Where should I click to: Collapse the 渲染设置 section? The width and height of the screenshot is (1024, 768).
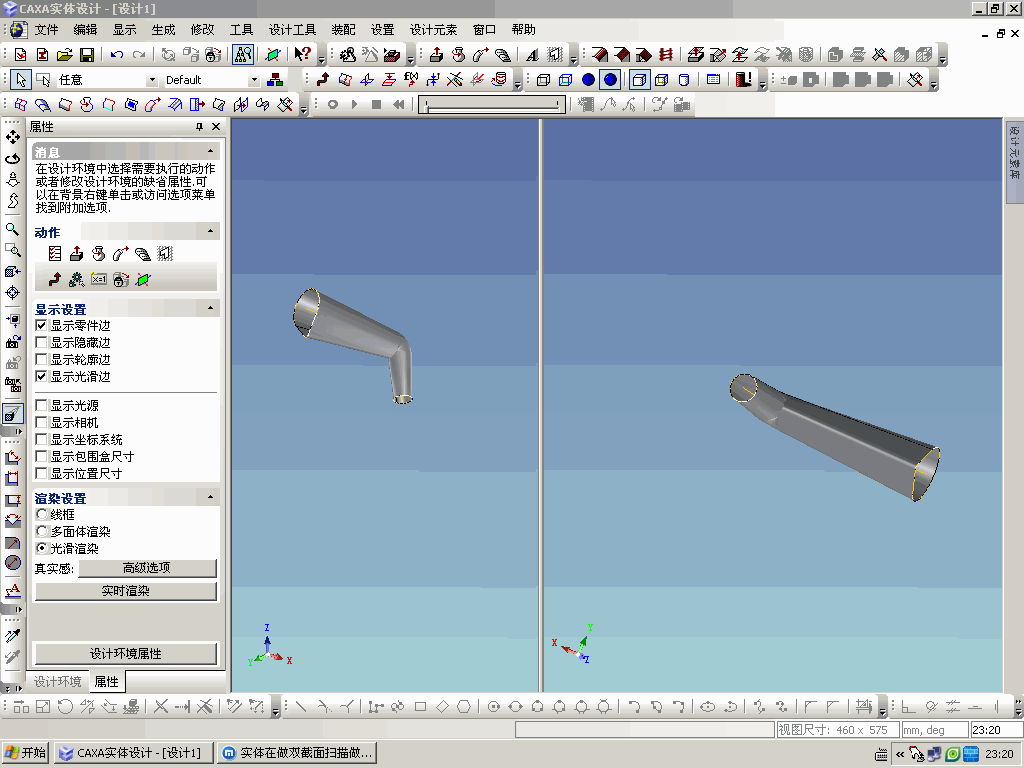(x=210, y=497)
